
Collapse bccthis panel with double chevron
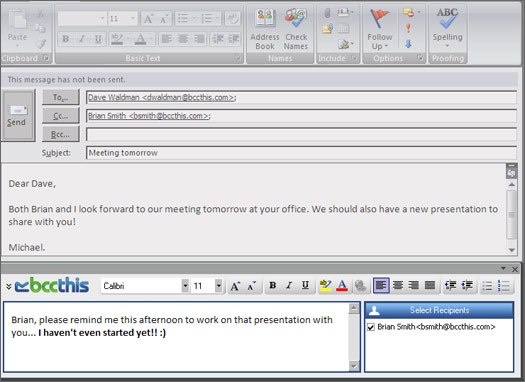pyautogui.click(x=9, y=286)
